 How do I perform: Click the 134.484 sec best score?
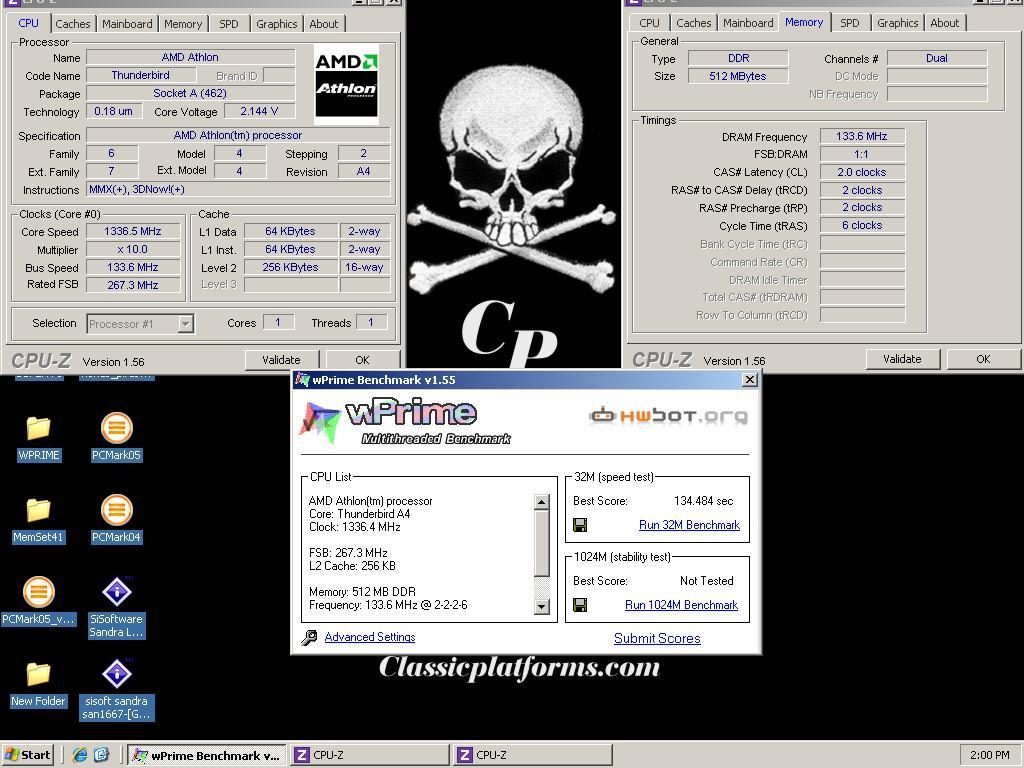point(703,501)
